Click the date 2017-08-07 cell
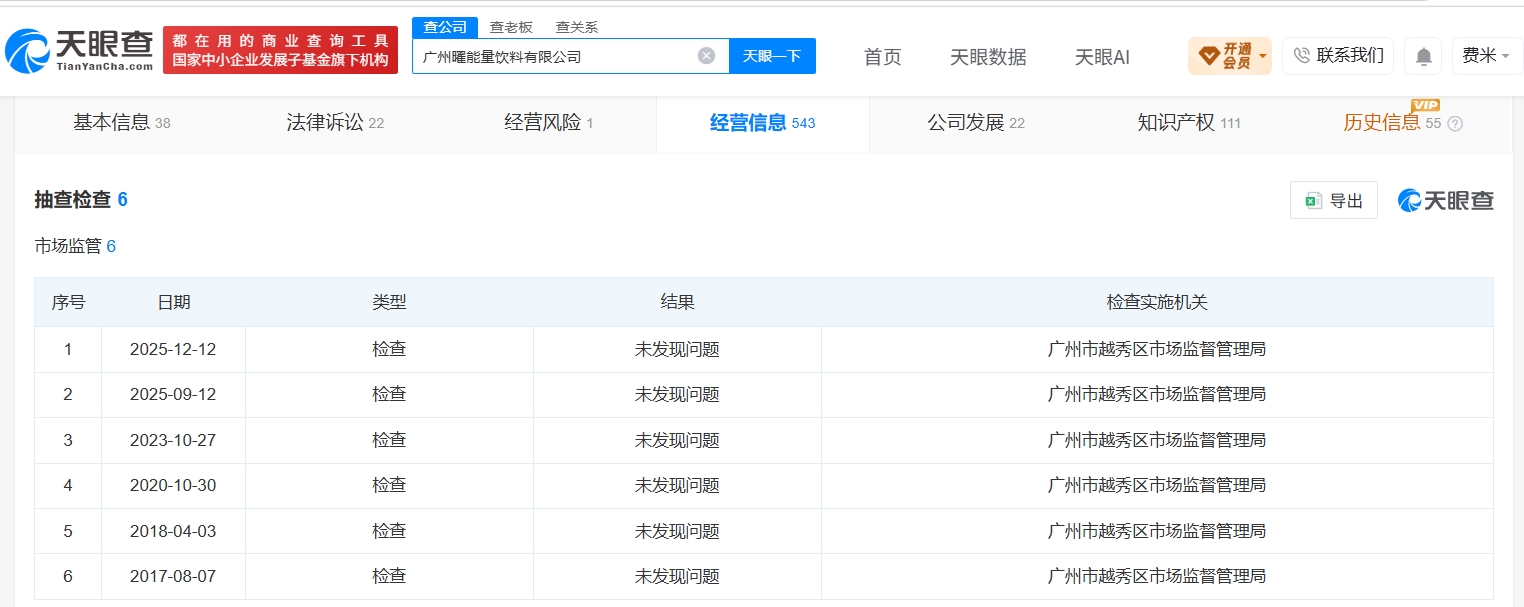This screenshot has height=607, width=1524. click(x=173, y=576)
